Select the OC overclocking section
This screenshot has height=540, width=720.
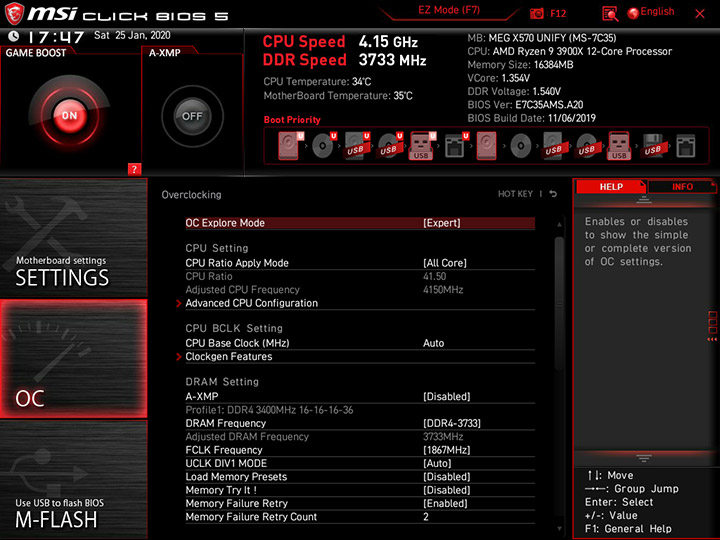pyautogui.click(x=73, y=359)
